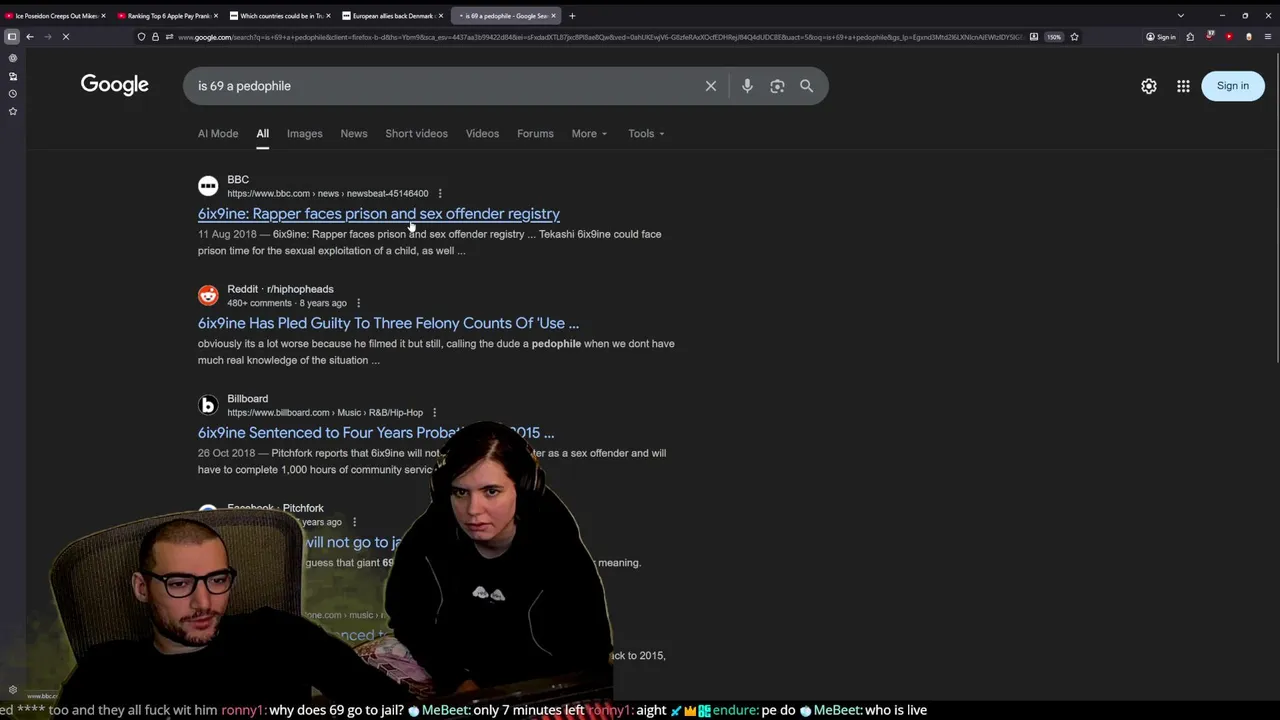
Task: Open a new browser tab
Action: pyautogui.click(x=572, y=16)
